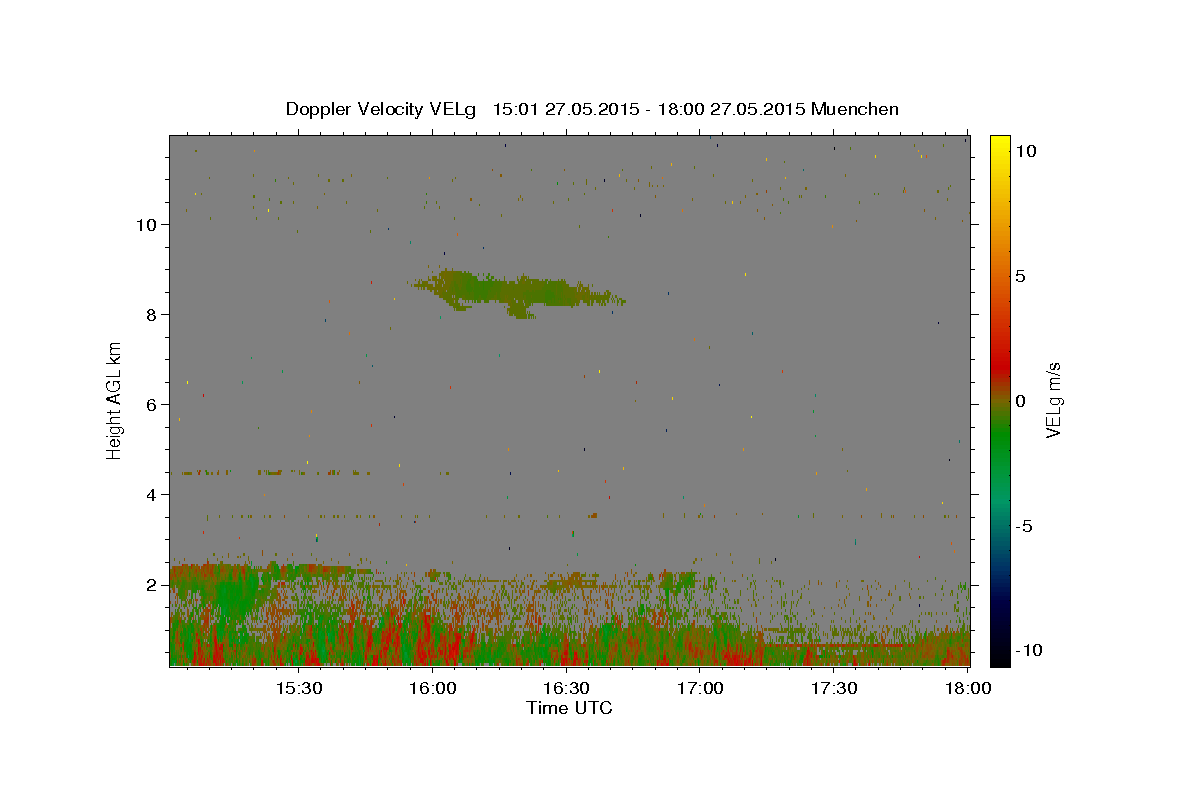Select the 16:00 time tick label
The image size is (1200, 800).
coord(432,688)
